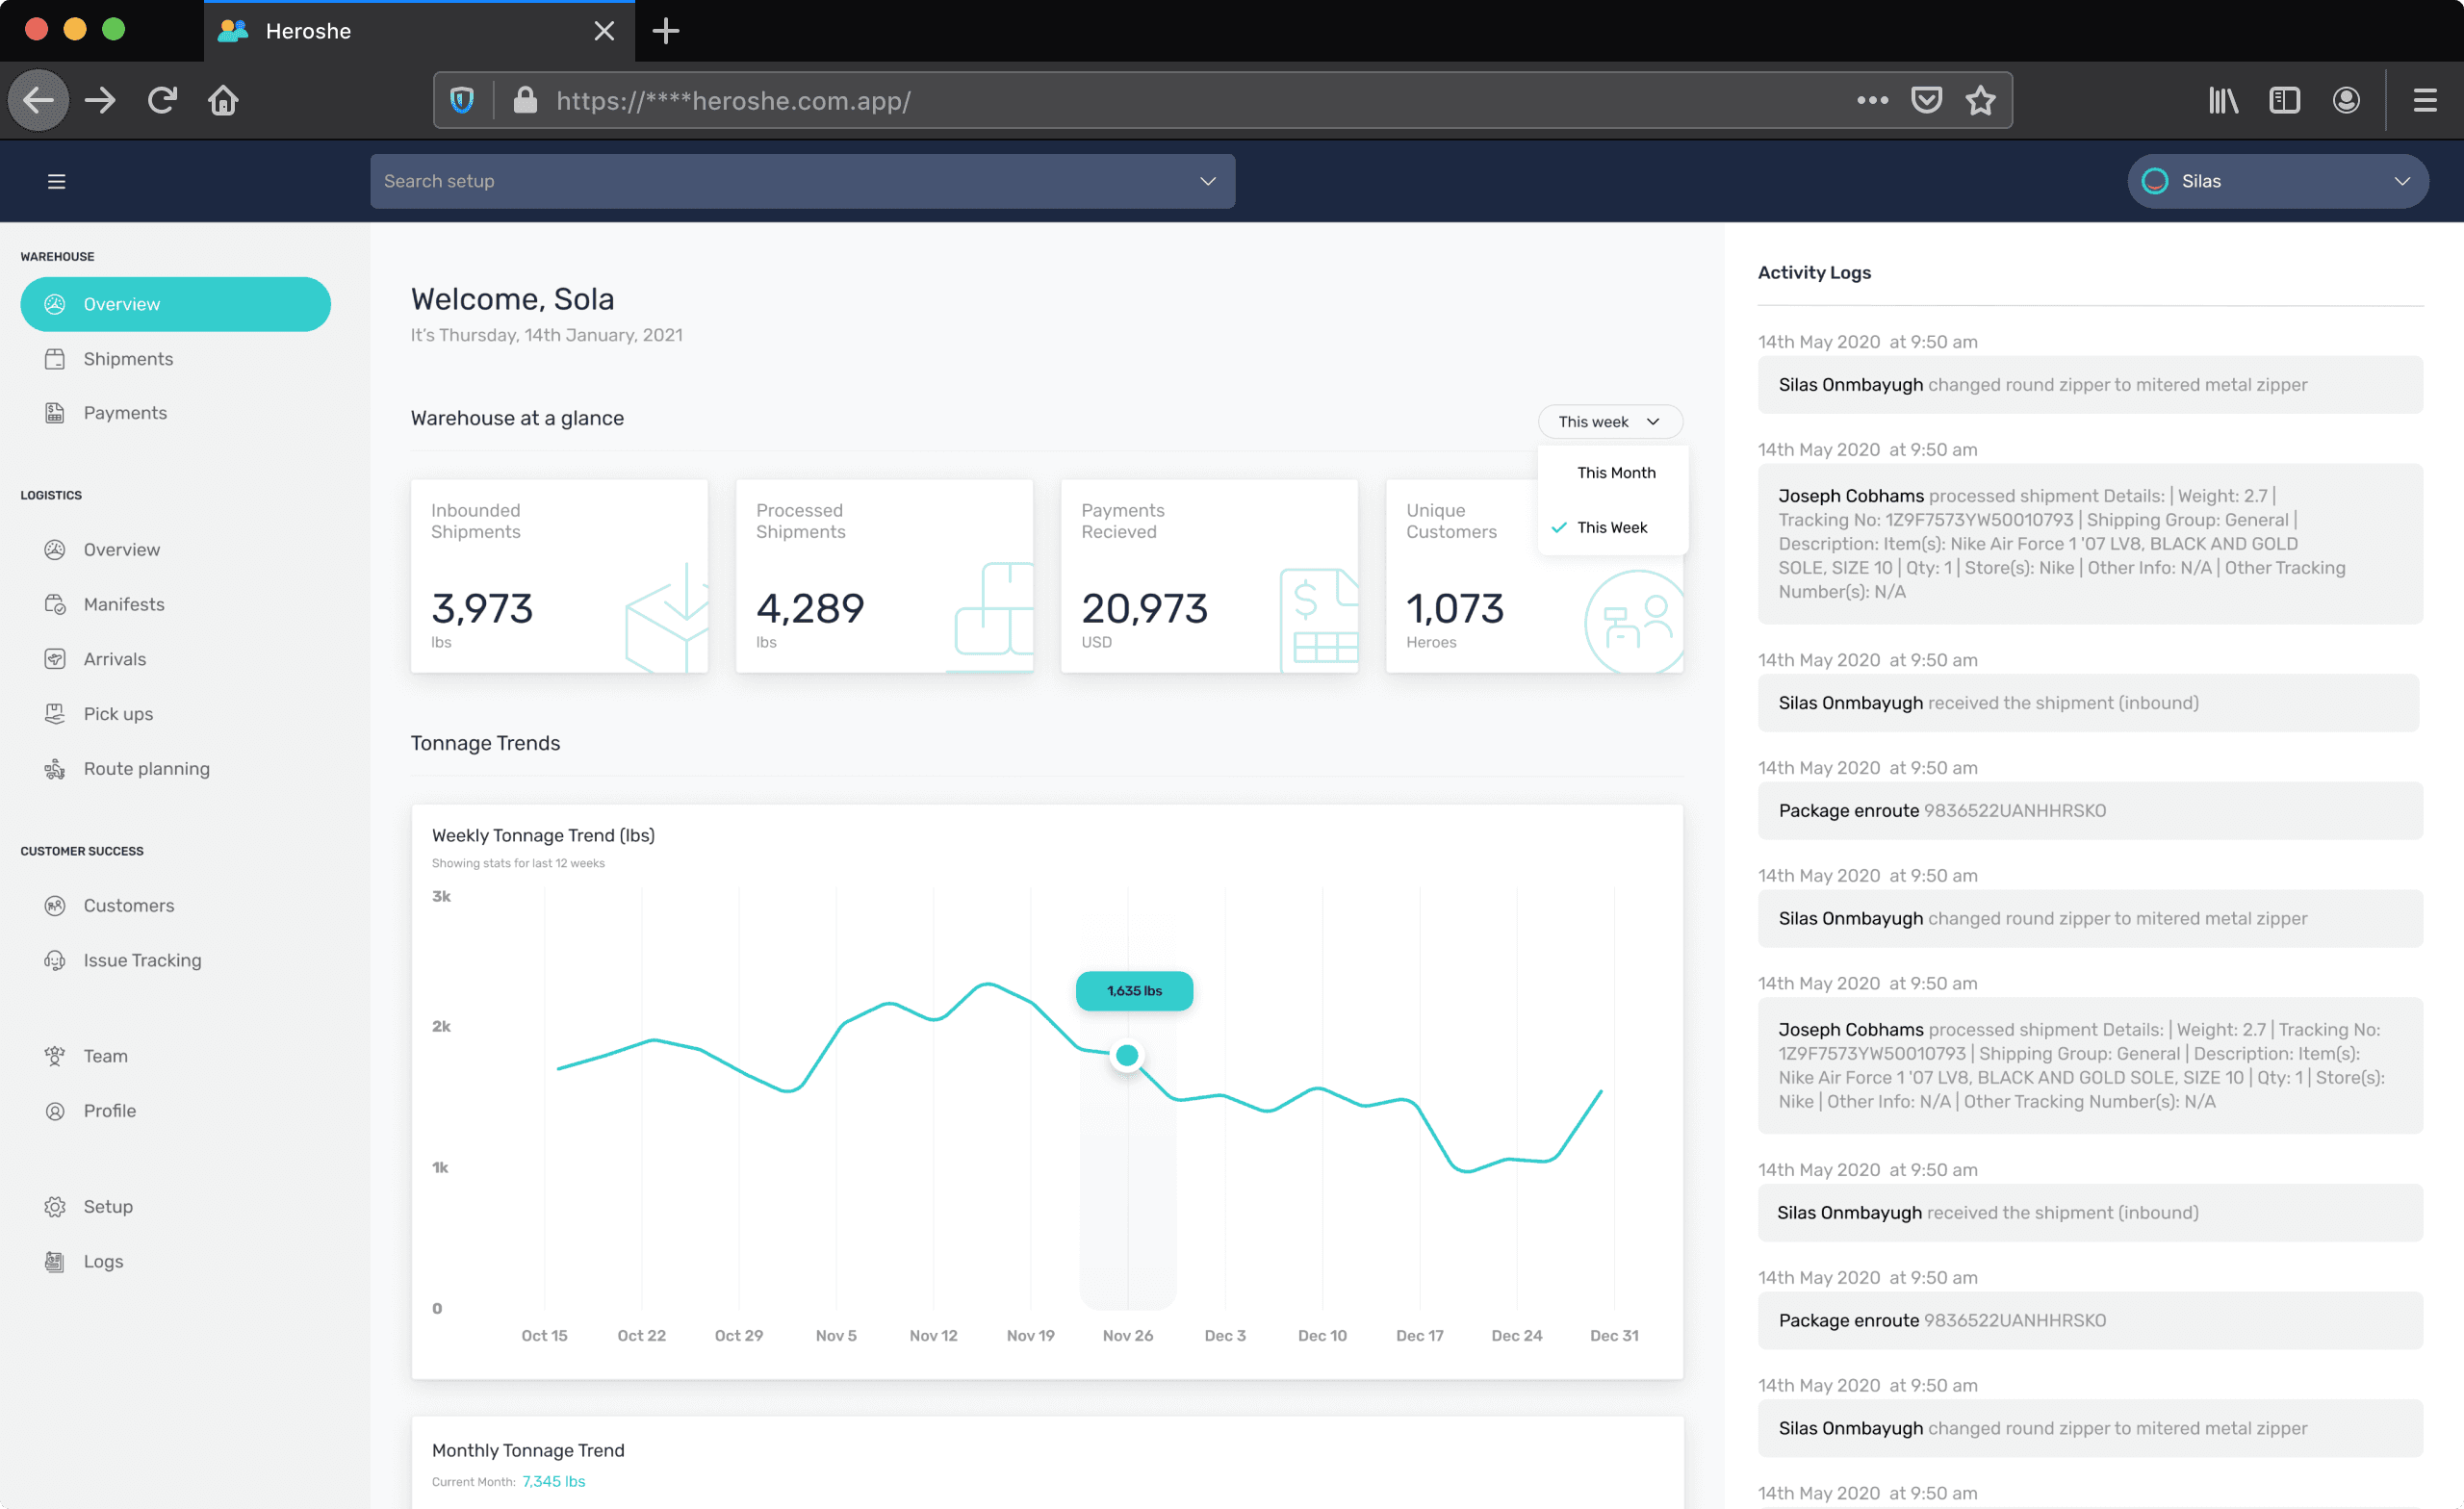The image size is (2464, 1509).
Task: Click the Team icon in the sidebar
Action: [x=55, y=1056]
